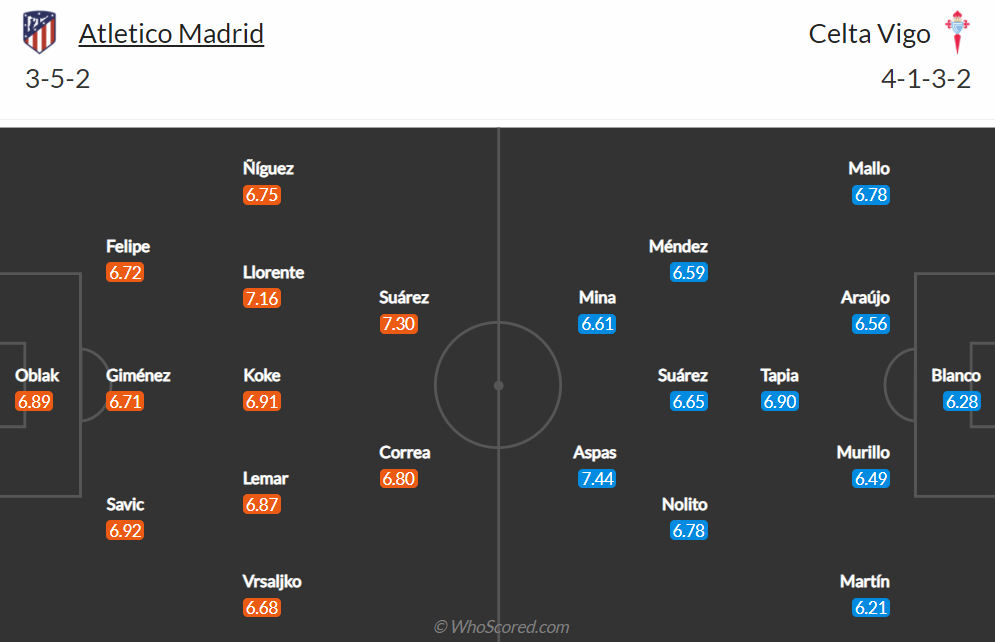Select Suárez's 7.30 rating badge

[x=399, y=324]
